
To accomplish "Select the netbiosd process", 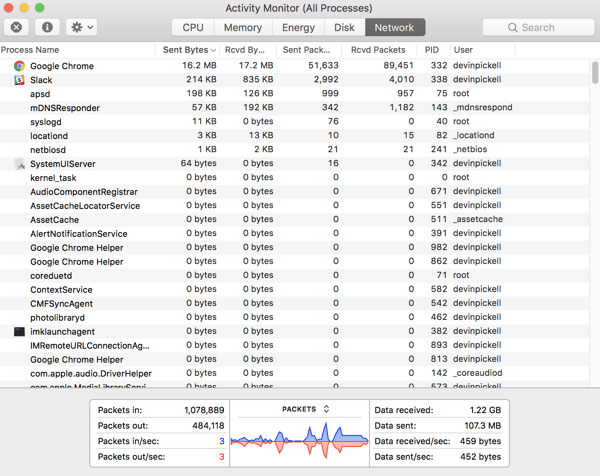I will (x=48, y=150).
